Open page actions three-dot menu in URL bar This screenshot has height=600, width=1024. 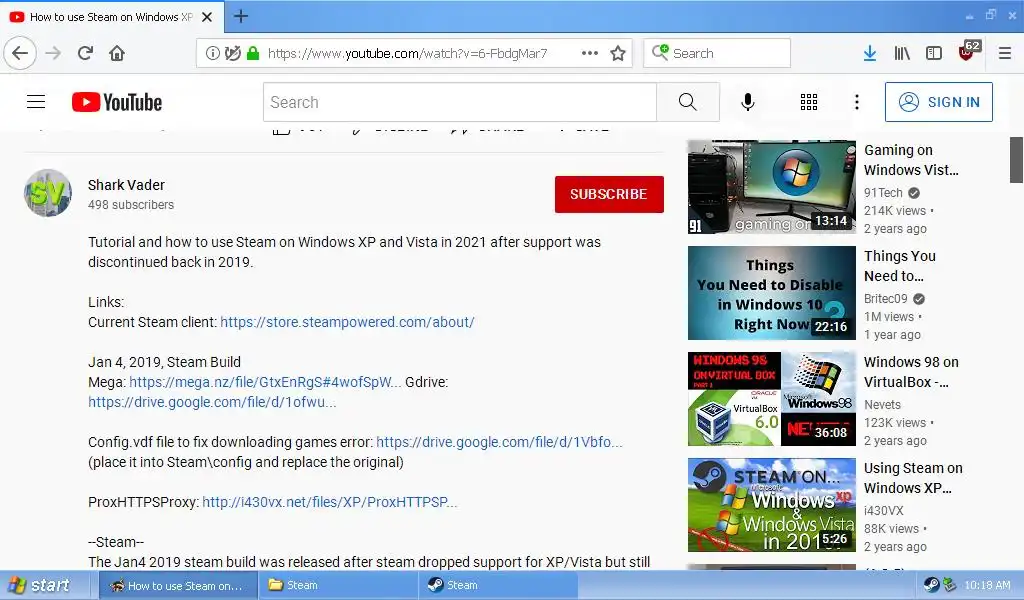590,53
